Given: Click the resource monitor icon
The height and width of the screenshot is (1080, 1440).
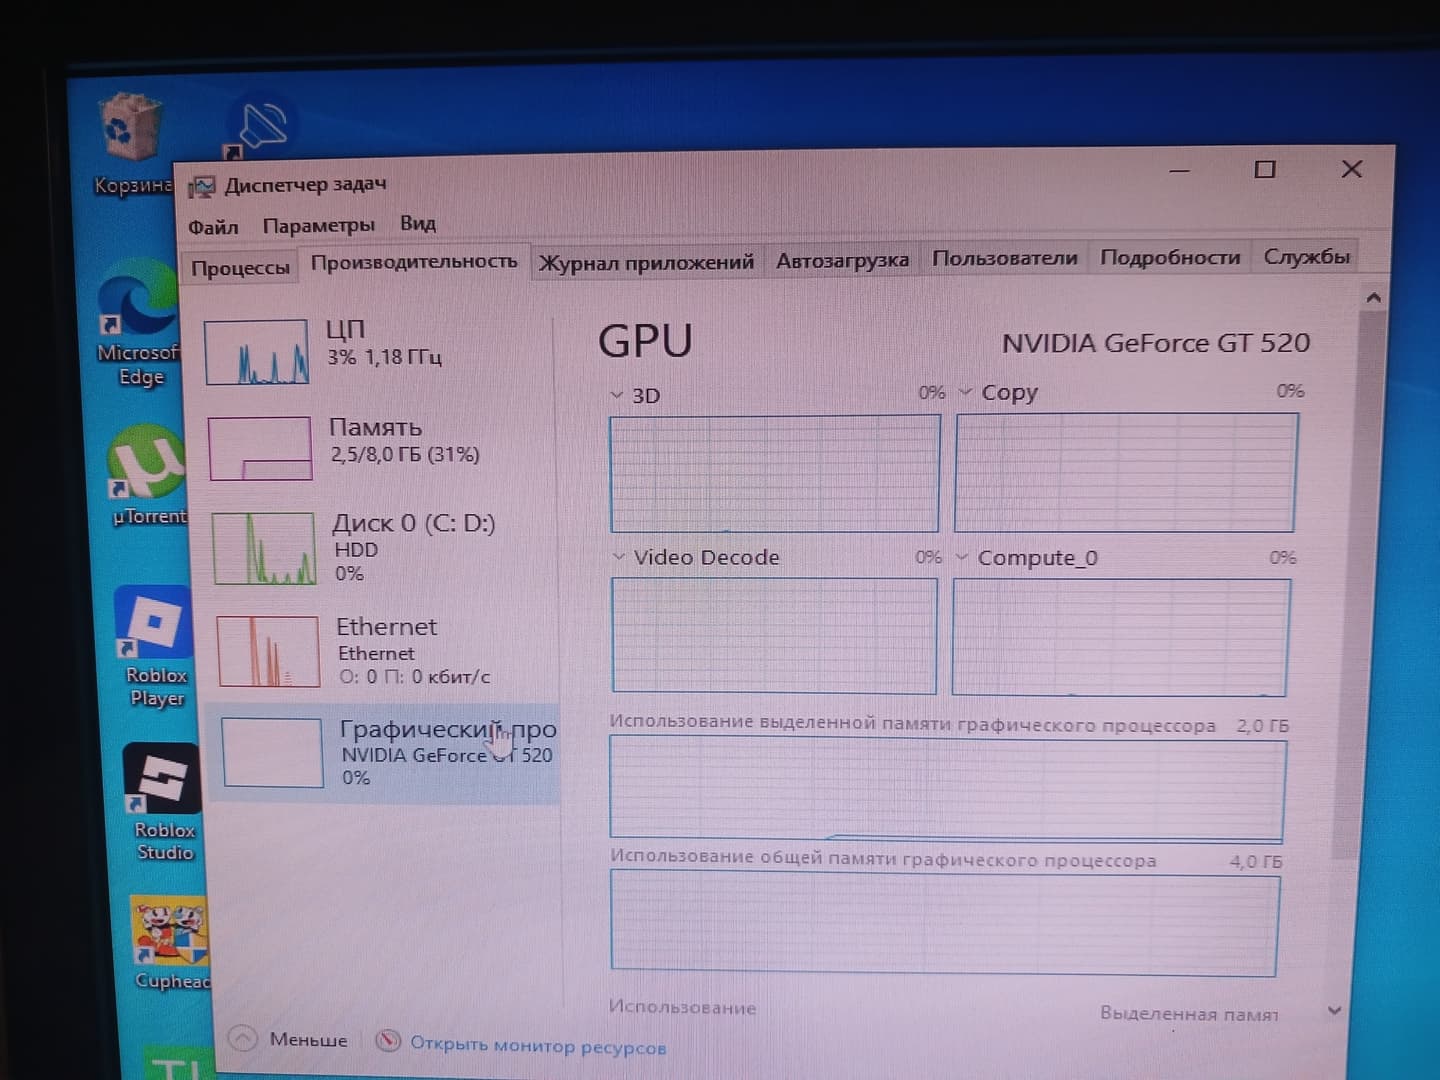Looking at the screenshot, I should (x=388, y=1041).
